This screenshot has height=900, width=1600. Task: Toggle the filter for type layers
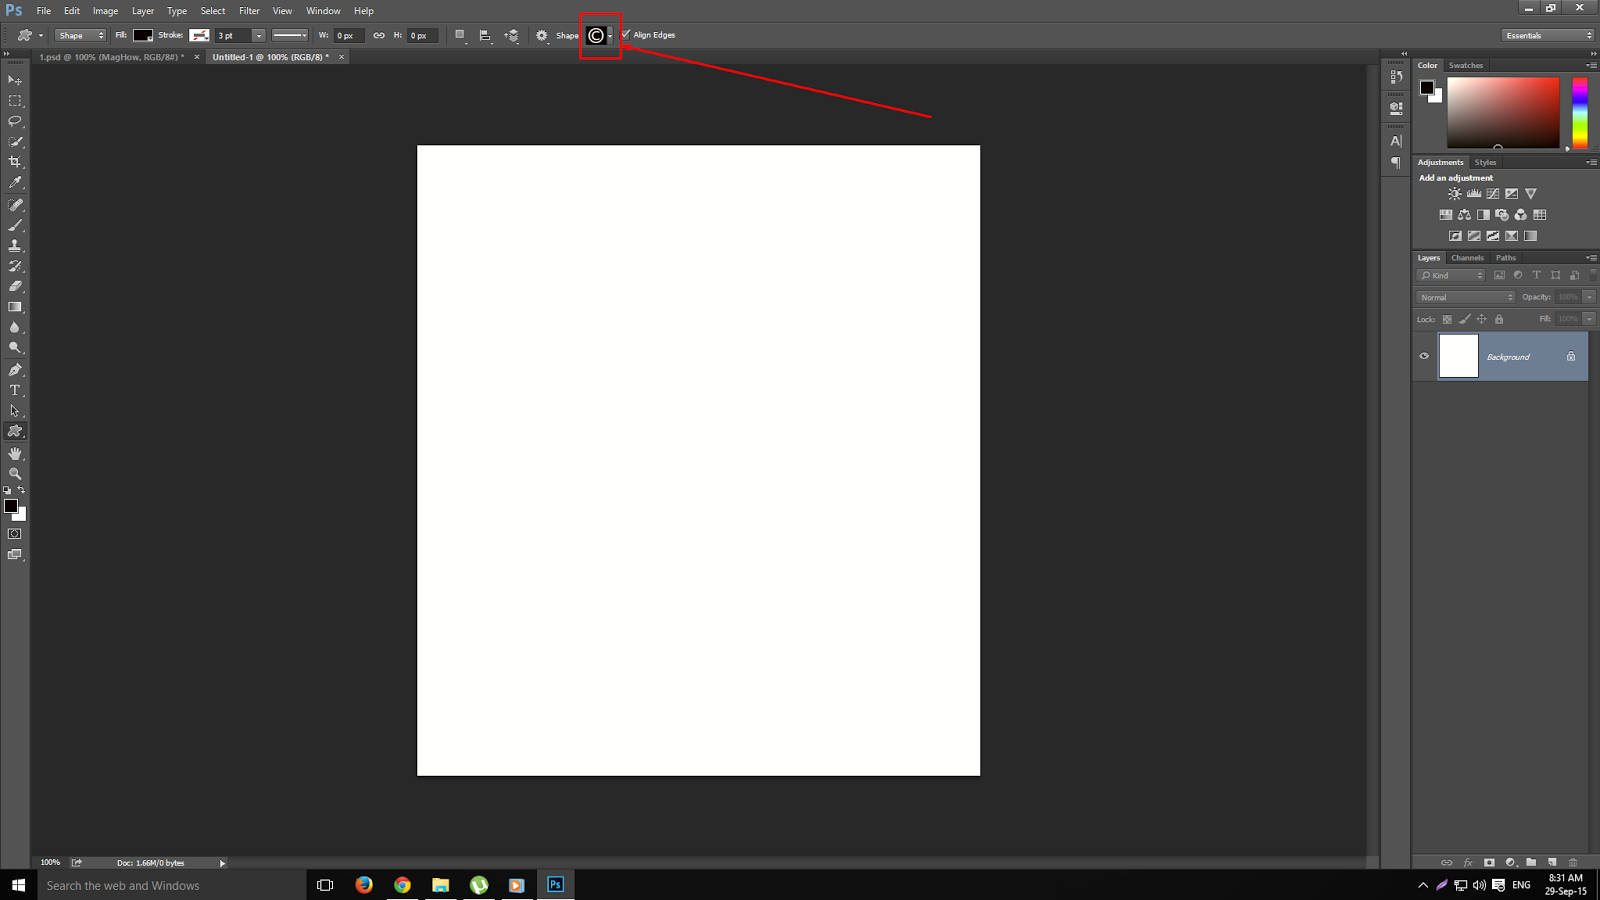[x=1537, y=275]
